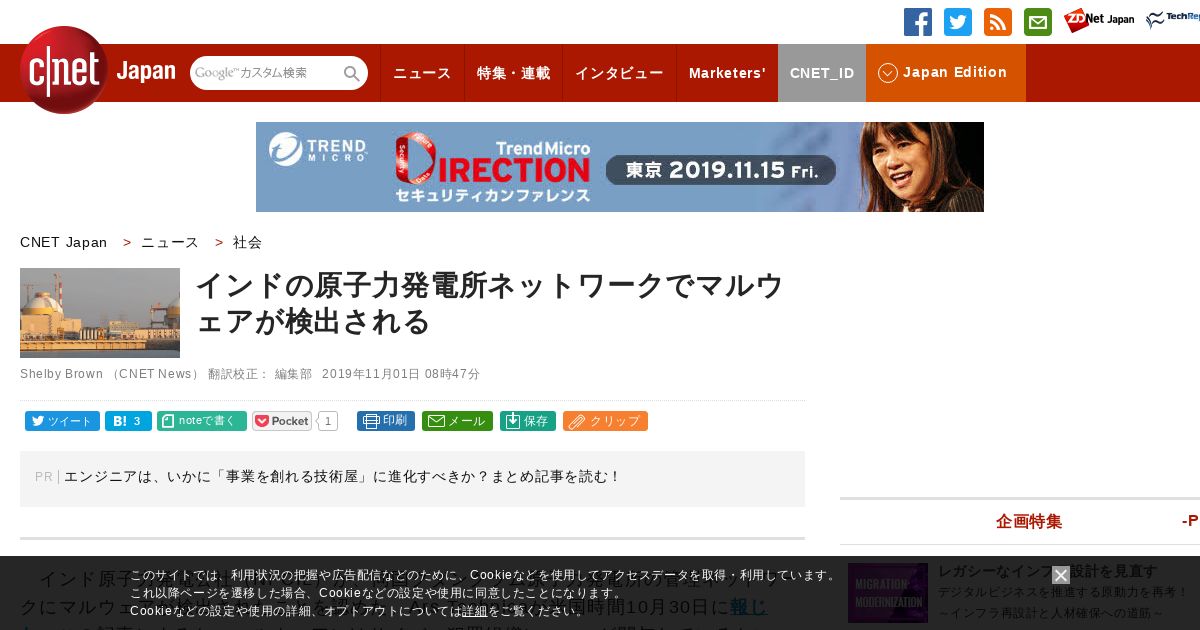Click the noteで書く button
This screenshot has height=630, width=1200.
(x=202, y=421)
